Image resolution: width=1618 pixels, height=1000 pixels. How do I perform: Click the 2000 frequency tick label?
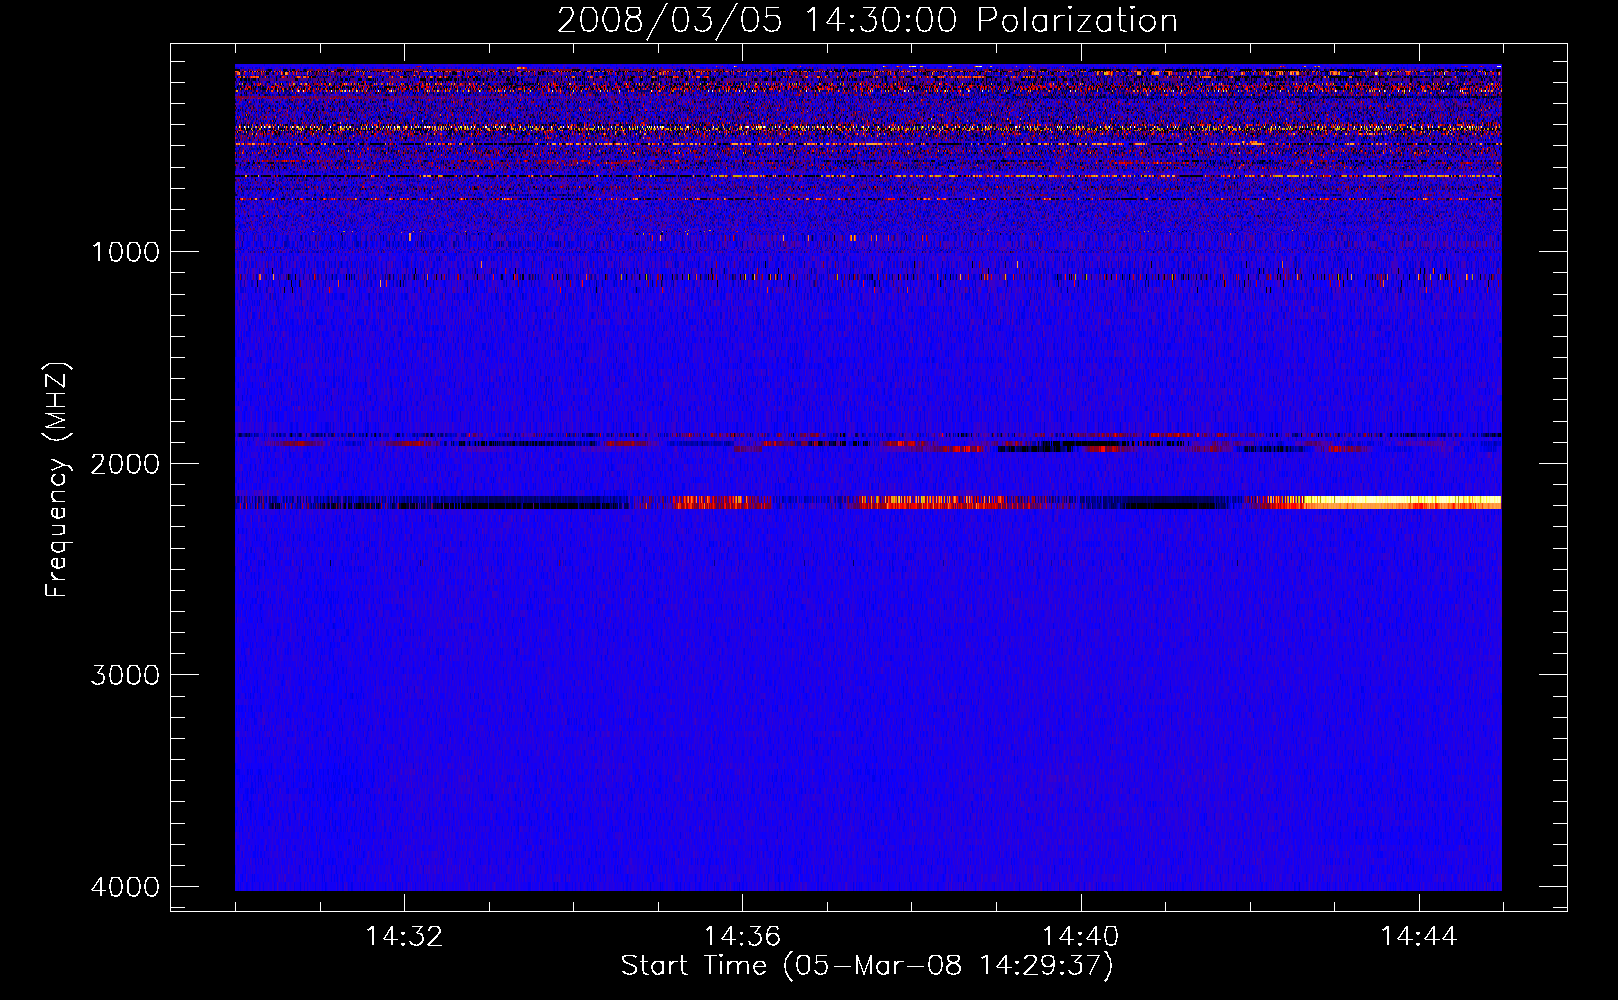[125, 464]
